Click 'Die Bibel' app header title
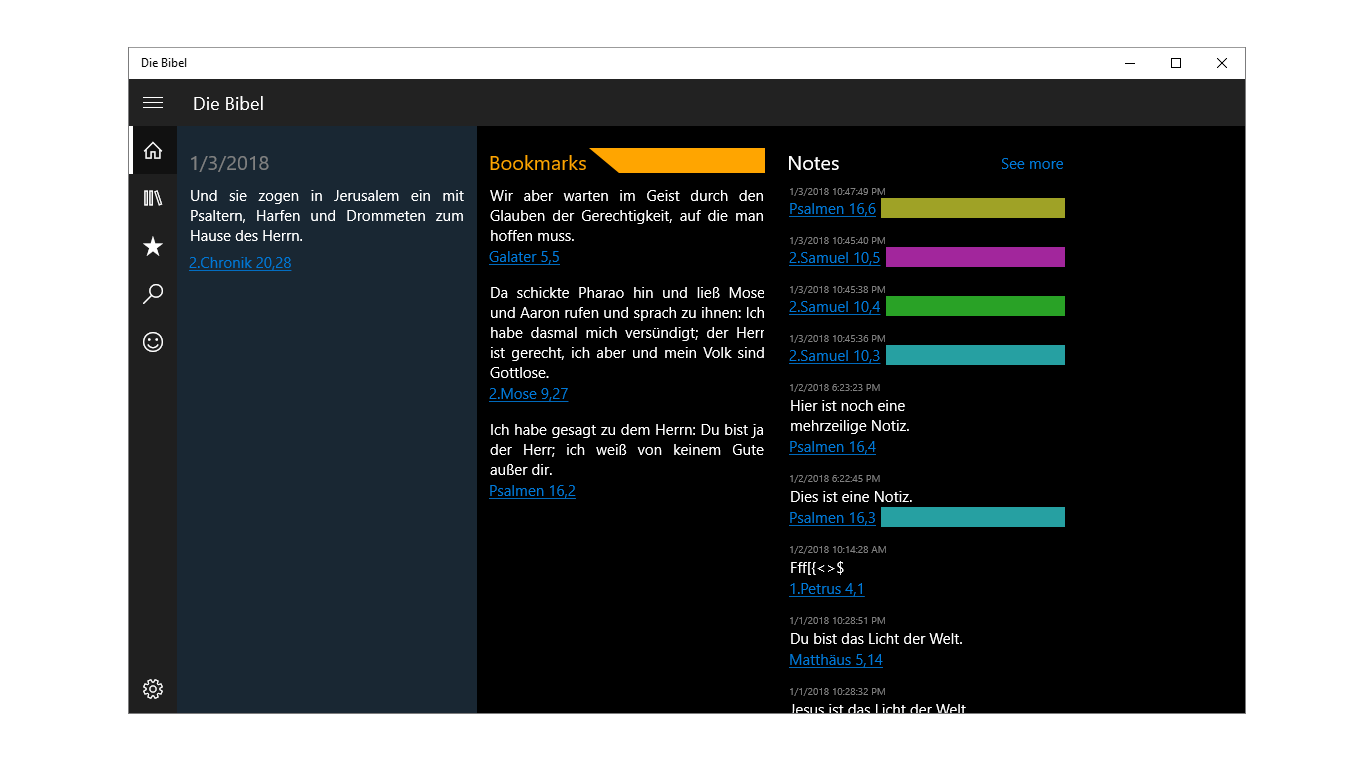This screenshot has height=768, width=1366. click(x=228, y=104)
